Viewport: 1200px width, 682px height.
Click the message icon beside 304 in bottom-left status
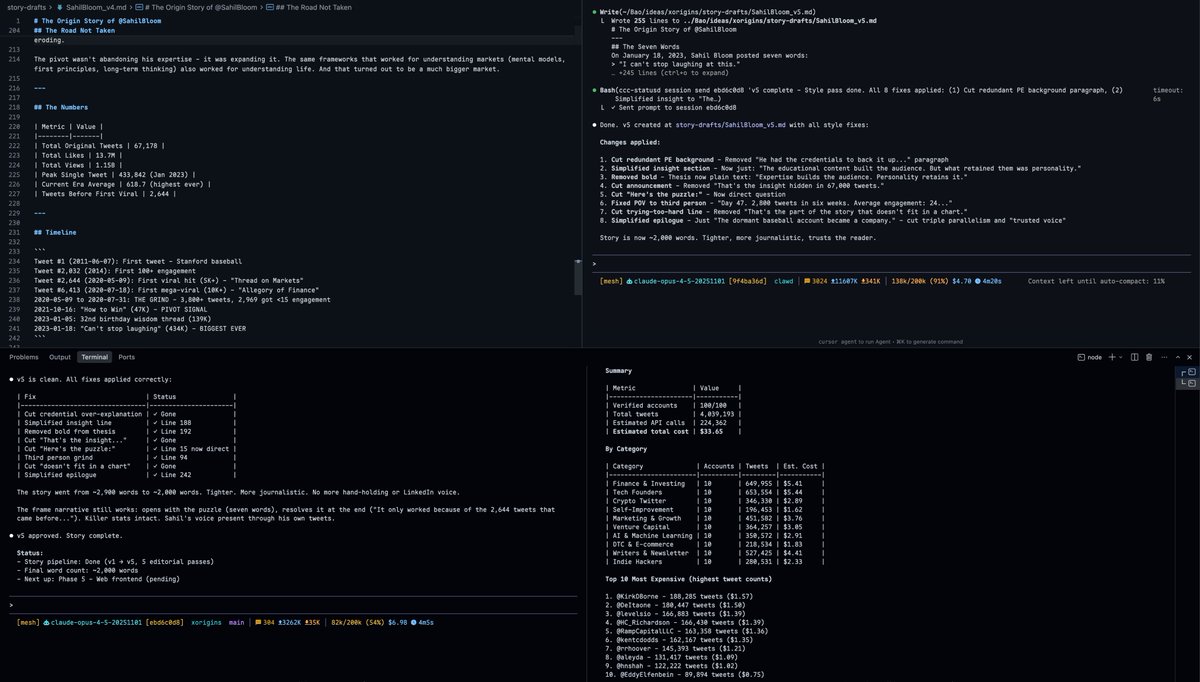260,623
